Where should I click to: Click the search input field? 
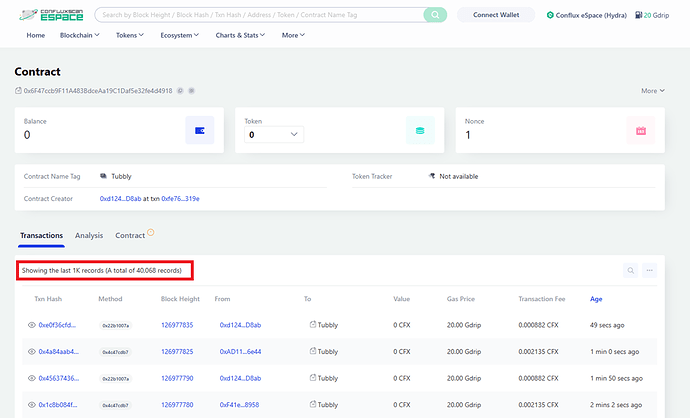point(260,15)
